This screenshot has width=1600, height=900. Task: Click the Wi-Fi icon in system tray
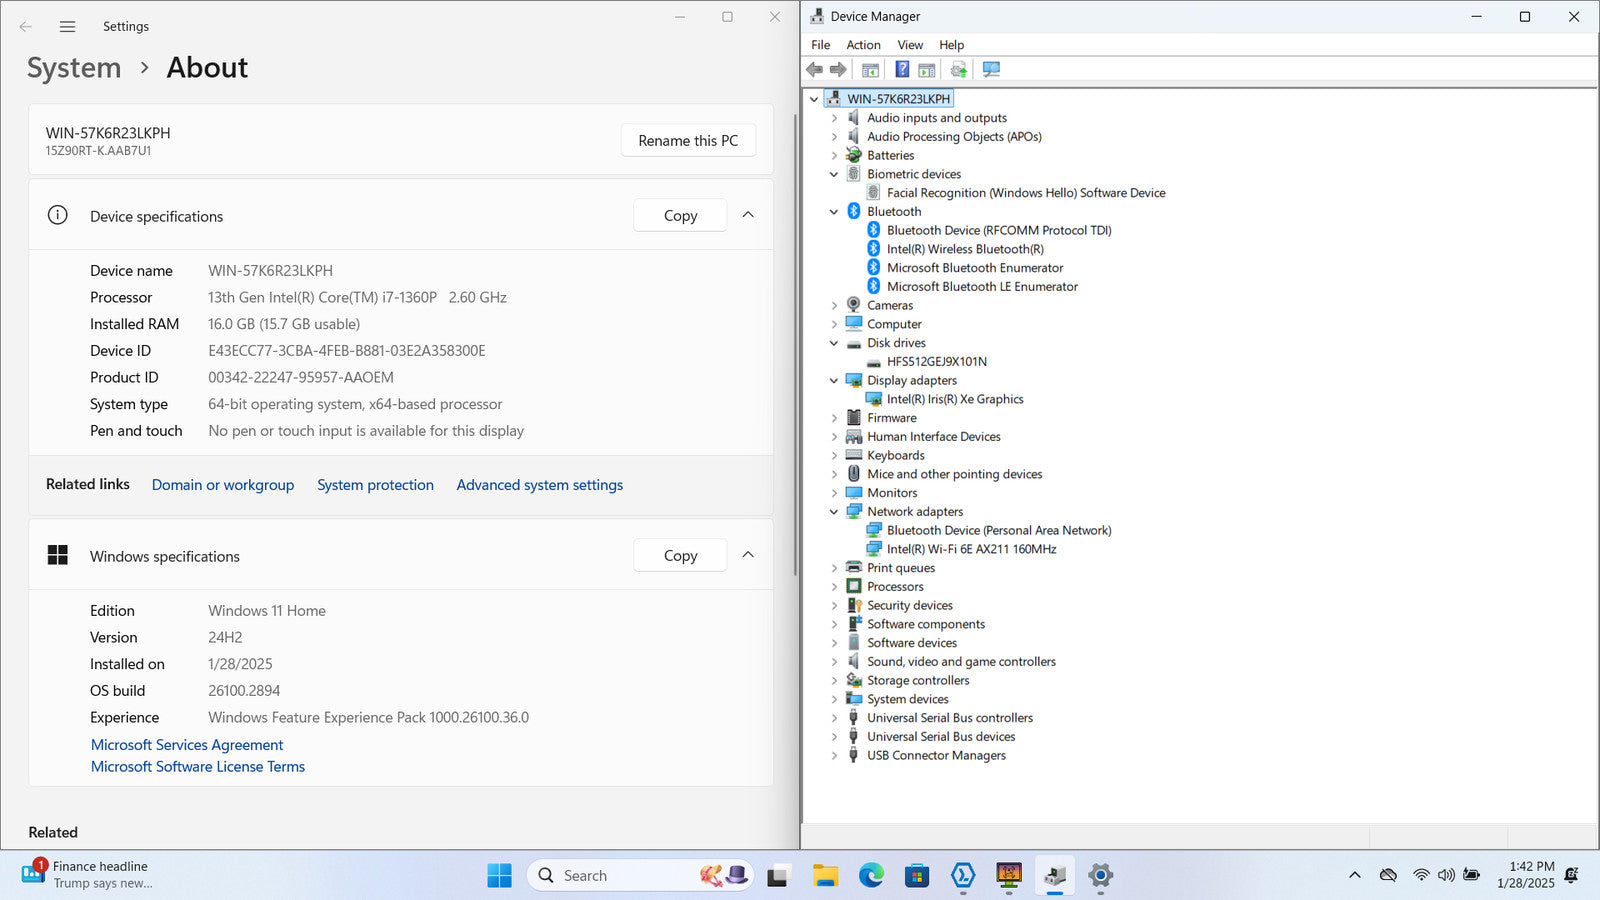coord(1421,875)
